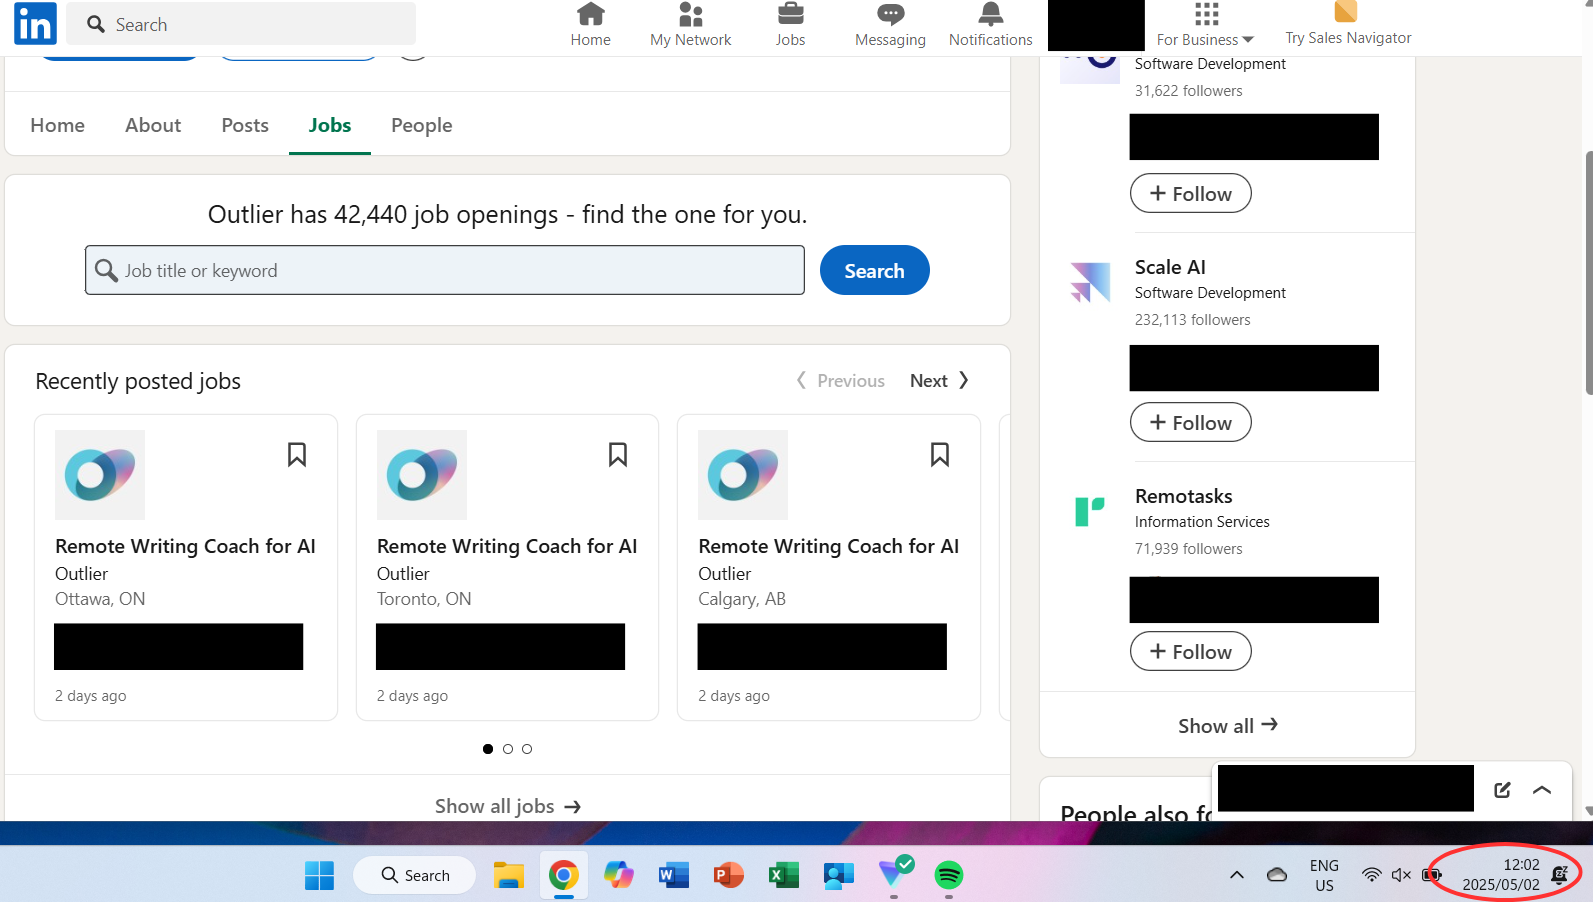Open Notifications bell in top navigation
The width and height of the screenshot is (1593, 902).
(x=990, y=25)
